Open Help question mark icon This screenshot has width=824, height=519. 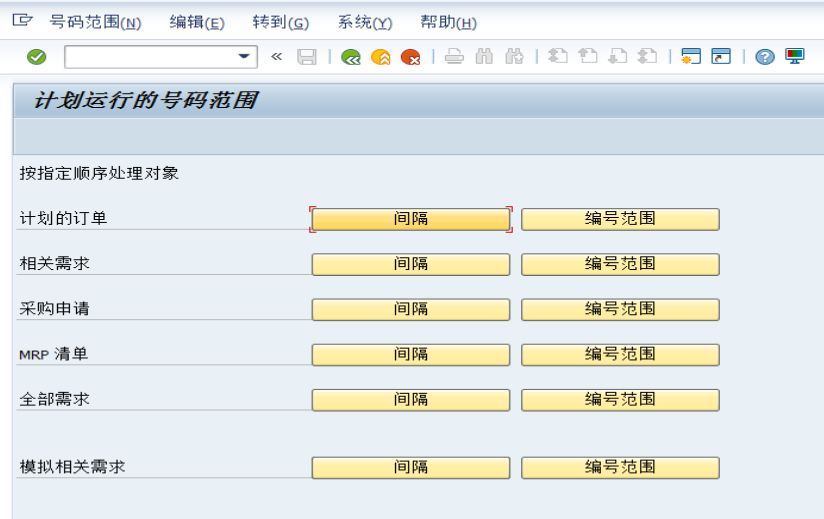[x=765, y=57]
